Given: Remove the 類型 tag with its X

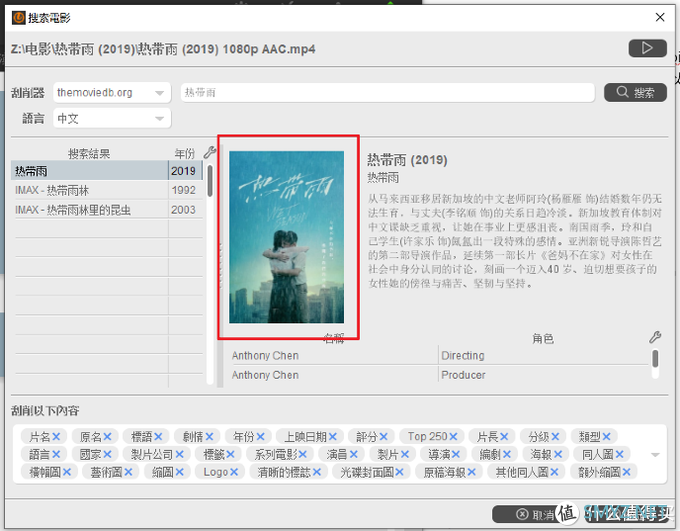Looking at the screenshot, I should 606,436.
